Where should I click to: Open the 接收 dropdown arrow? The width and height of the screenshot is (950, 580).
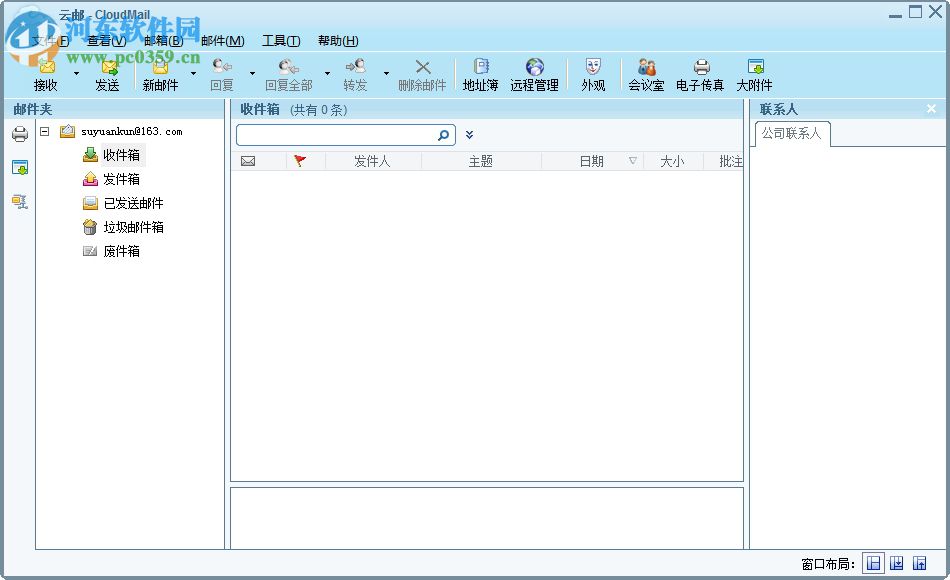point(75,72)
